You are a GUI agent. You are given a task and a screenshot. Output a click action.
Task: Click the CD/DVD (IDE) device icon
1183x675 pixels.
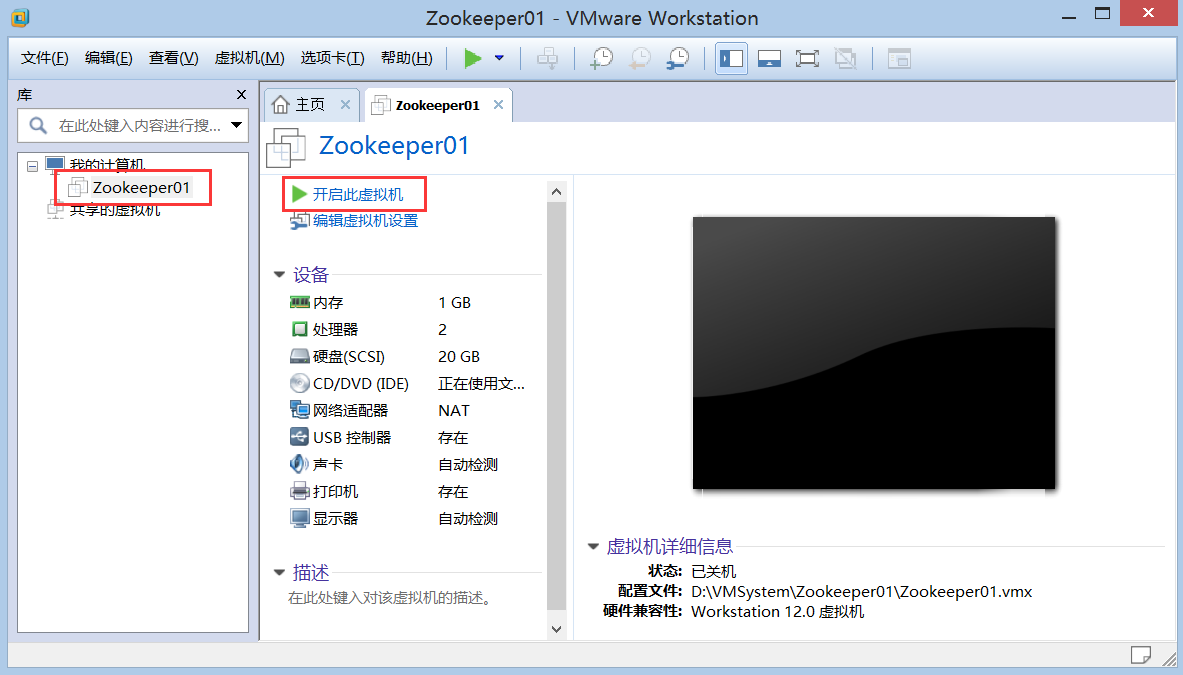300,383
